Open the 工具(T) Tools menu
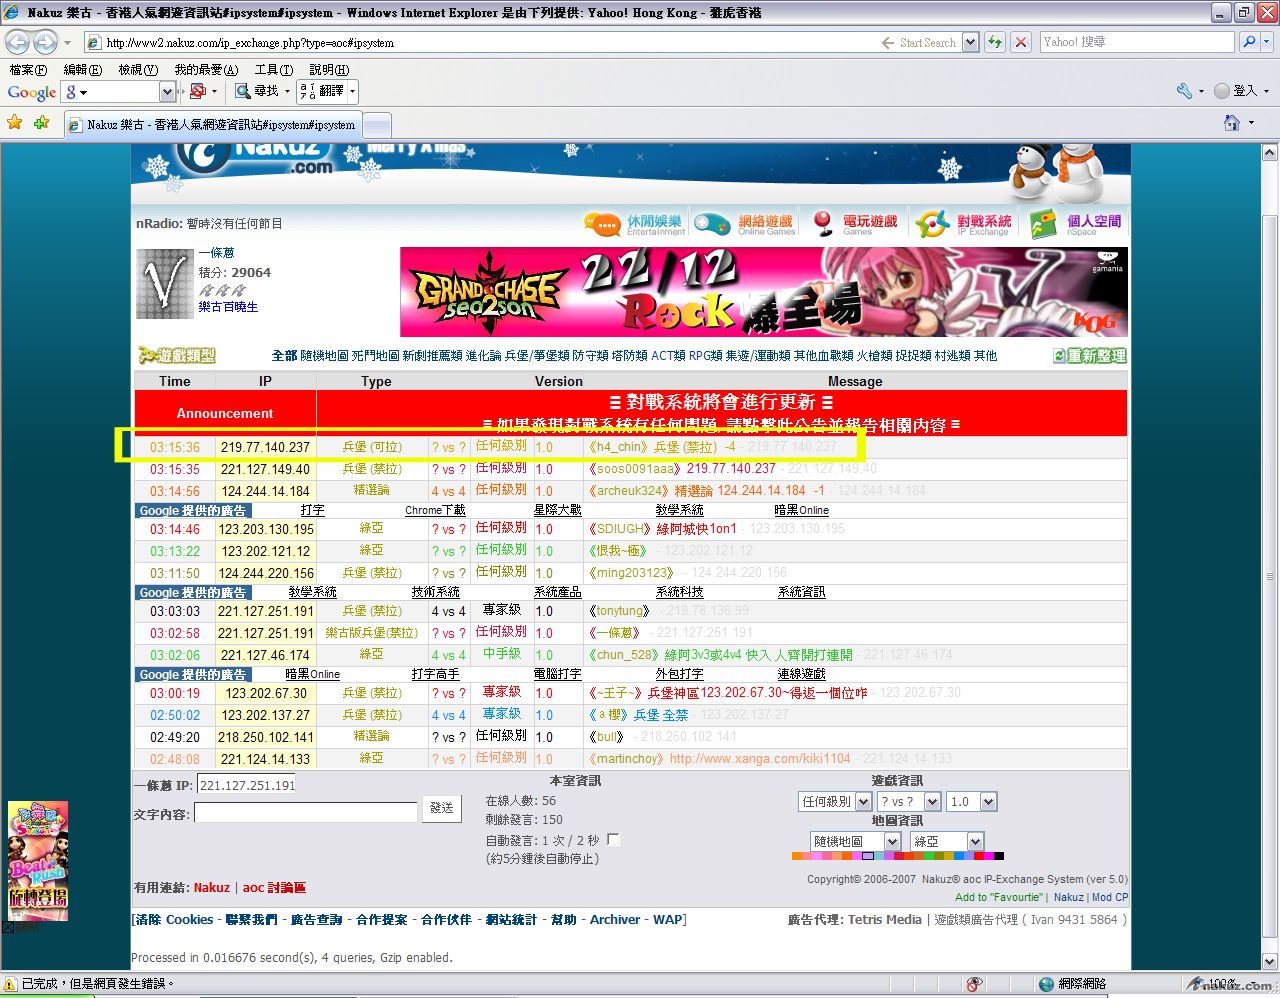The image size is (1280, 998). 273,70
